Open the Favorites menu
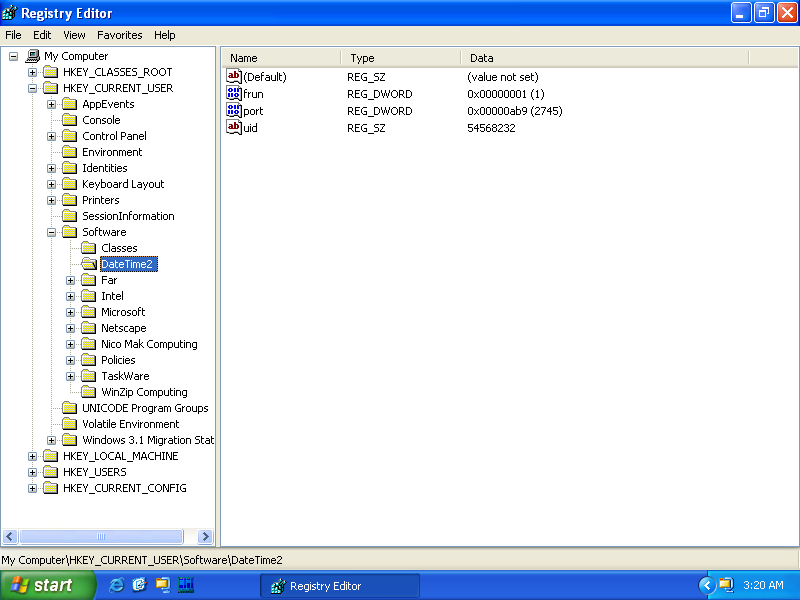Image resolution: width=800 pixels, height=600 pixels. pyautogui.click(x=119, y=35)
